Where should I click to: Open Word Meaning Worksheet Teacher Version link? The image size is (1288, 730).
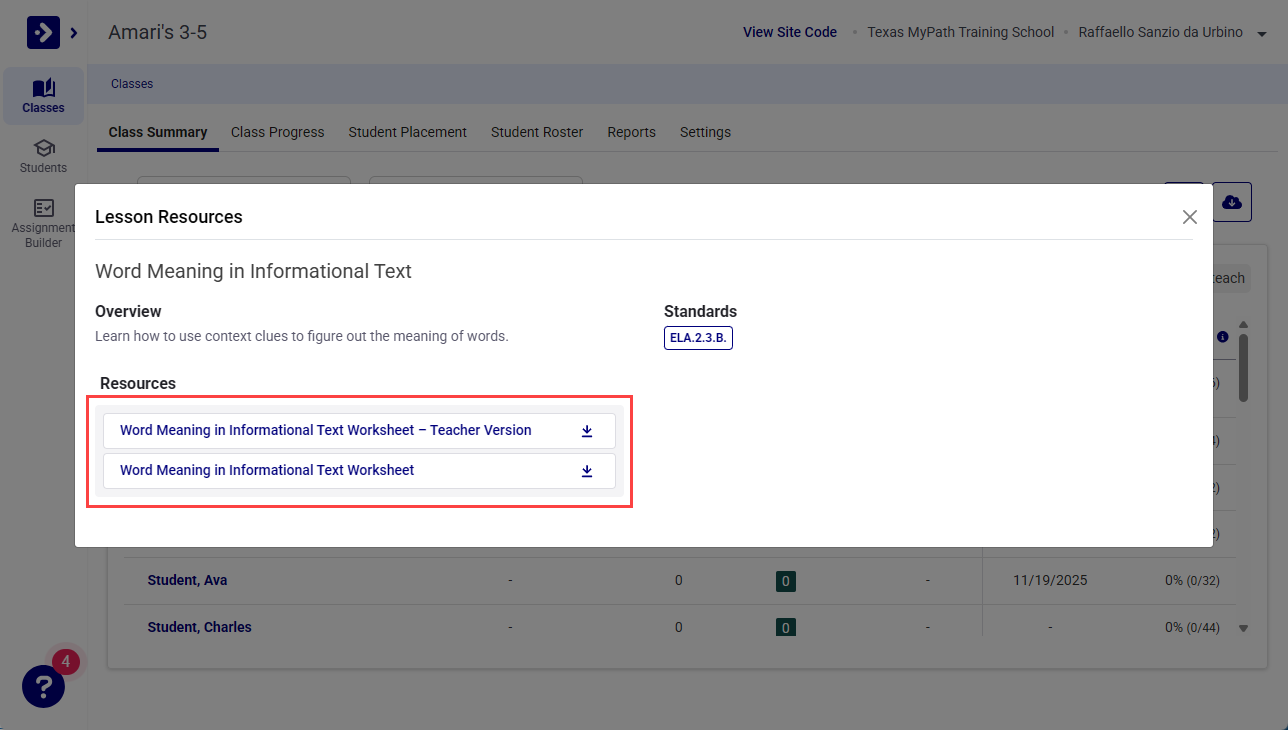click(326, 430)
